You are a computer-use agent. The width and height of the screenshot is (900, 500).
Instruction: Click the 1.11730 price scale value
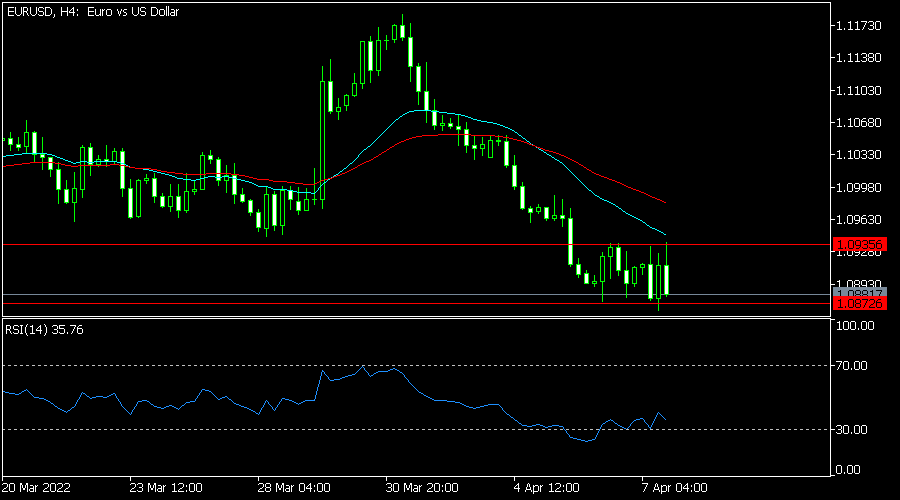pos(859,26)
